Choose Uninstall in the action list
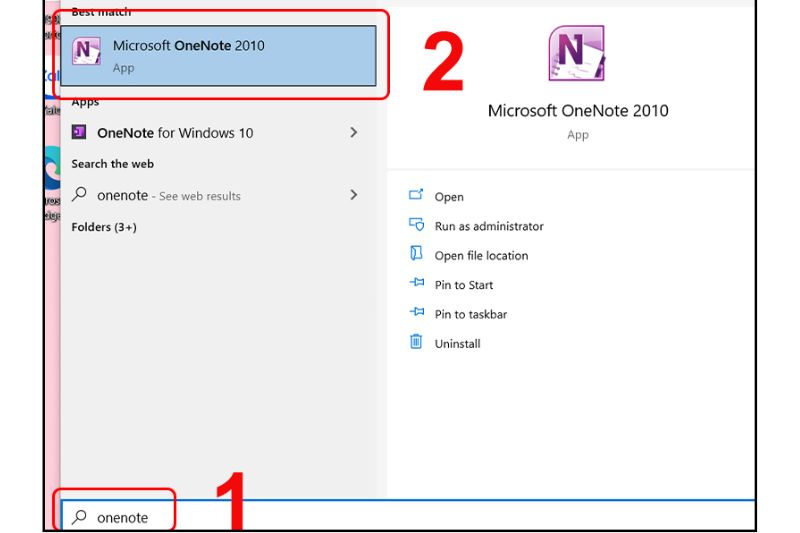Image resolution: width=800 pixels, height=533 pixels. coord(457,344)
